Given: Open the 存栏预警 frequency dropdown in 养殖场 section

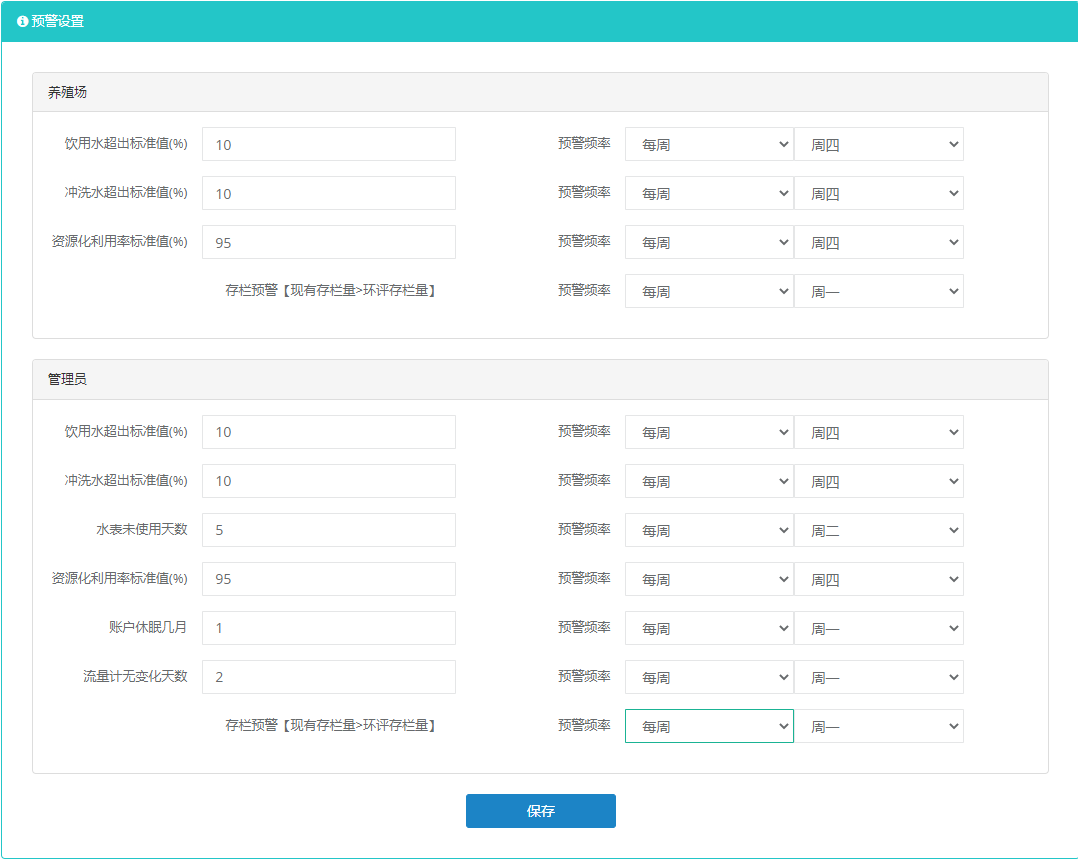Looking at the screenshot, I should coord(709,291).
